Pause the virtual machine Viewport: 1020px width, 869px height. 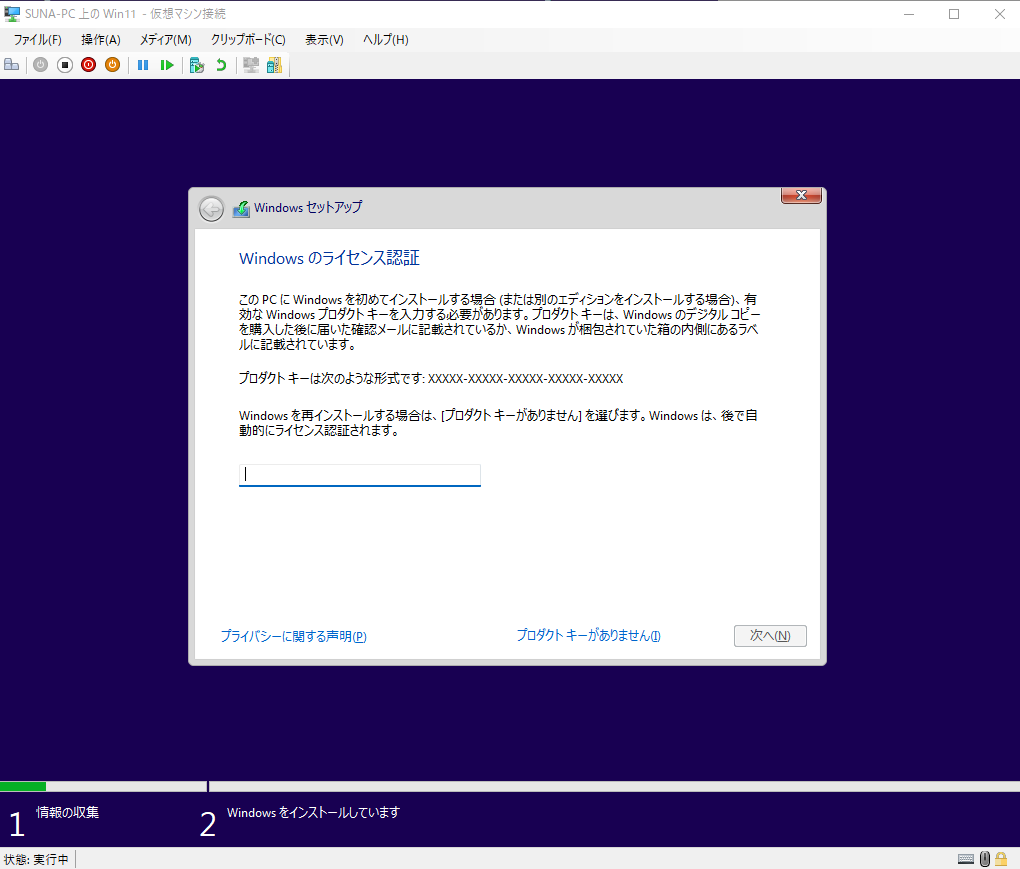143,64
